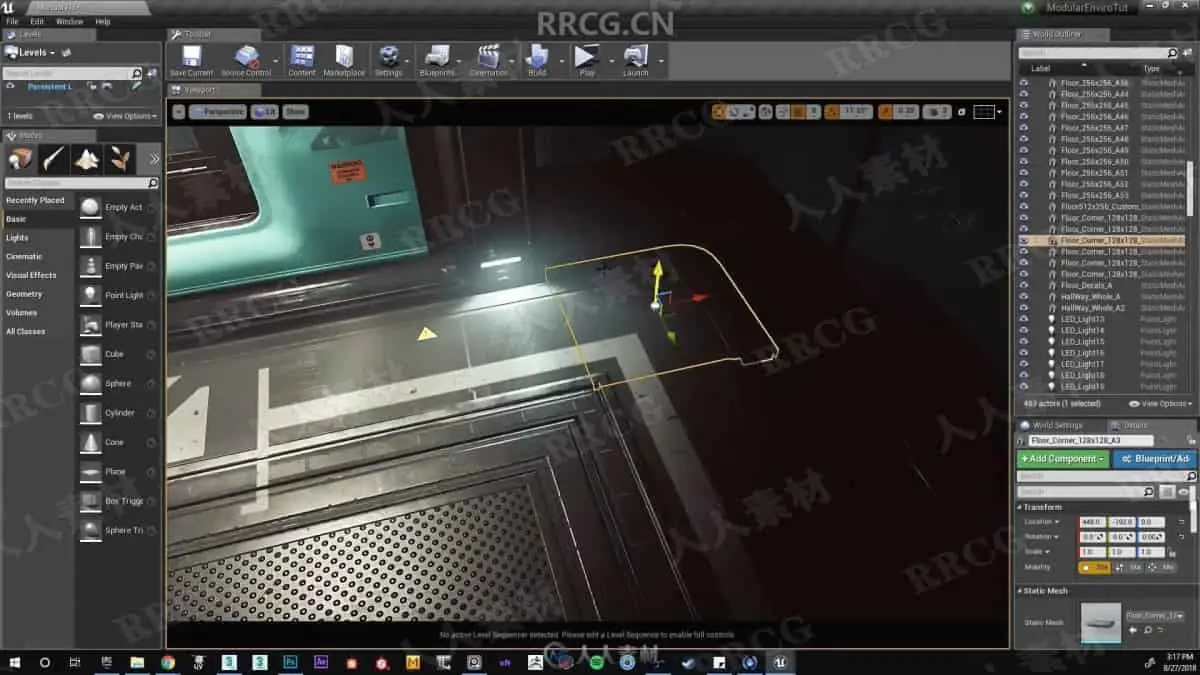Set Mobility to Static

pyautogui.click(x=1095, y=567)
